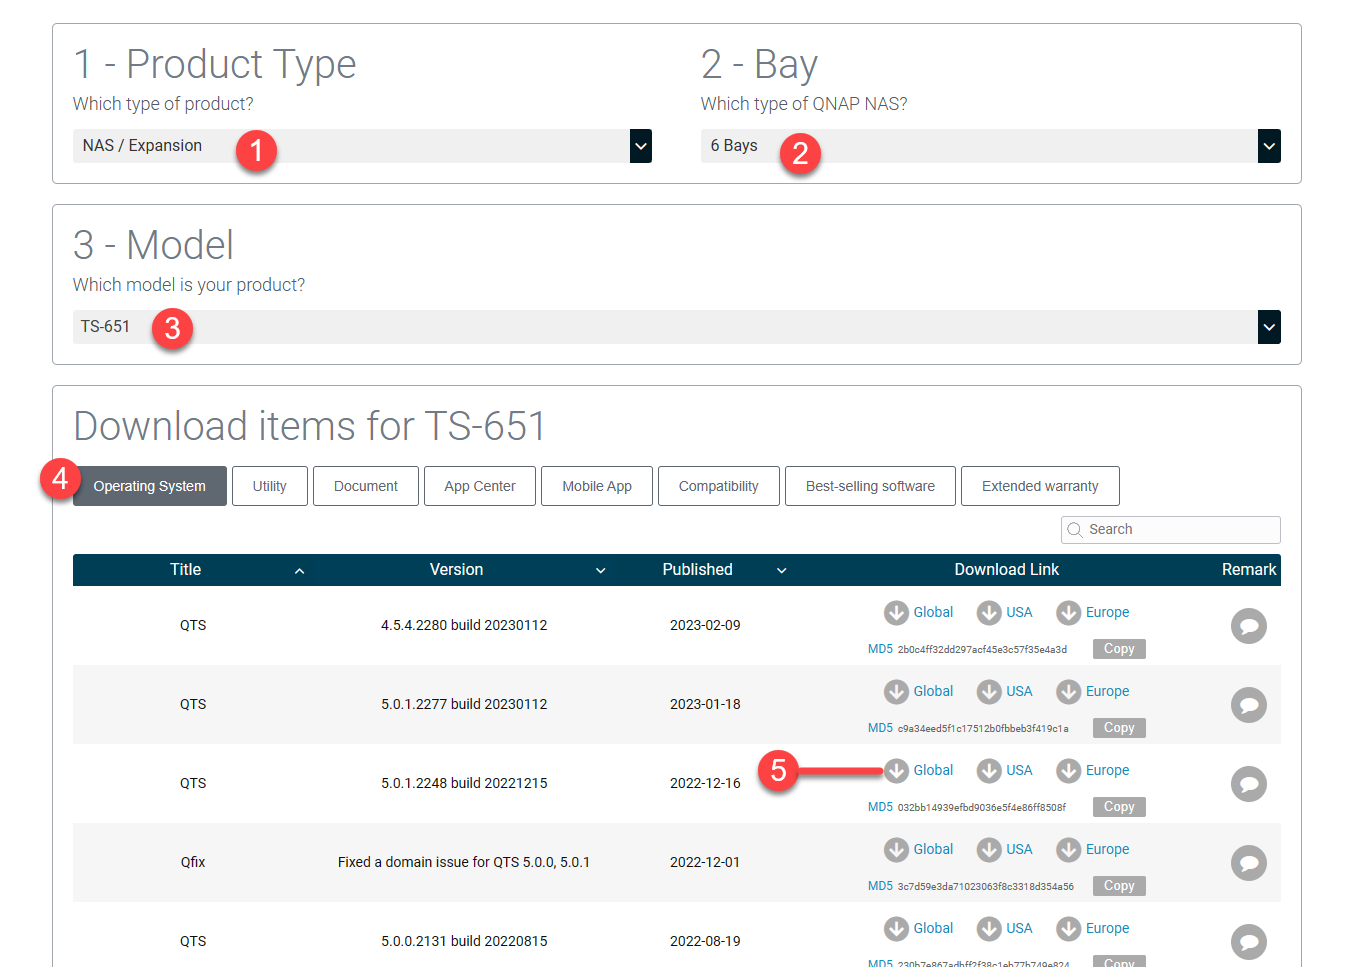Download USA icon for QTS 4.5.4.2280
The image size is (1347, 967).
[989, 612]
